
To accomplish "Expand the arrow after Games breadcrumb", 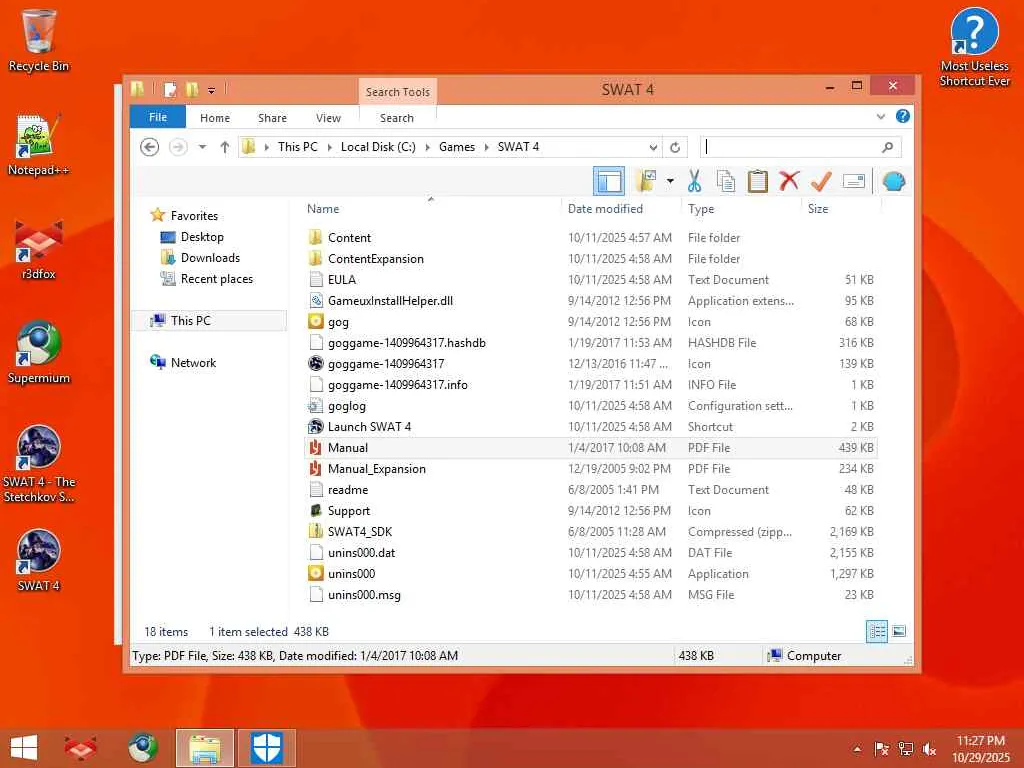I will pos(487,147).
